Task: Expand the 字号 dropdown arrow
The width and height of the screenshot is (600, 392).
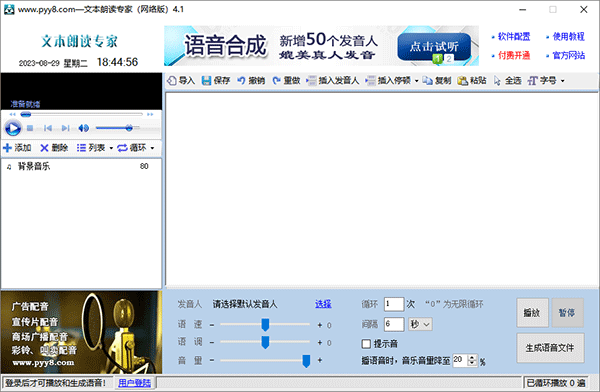Action: pos(562,81)
